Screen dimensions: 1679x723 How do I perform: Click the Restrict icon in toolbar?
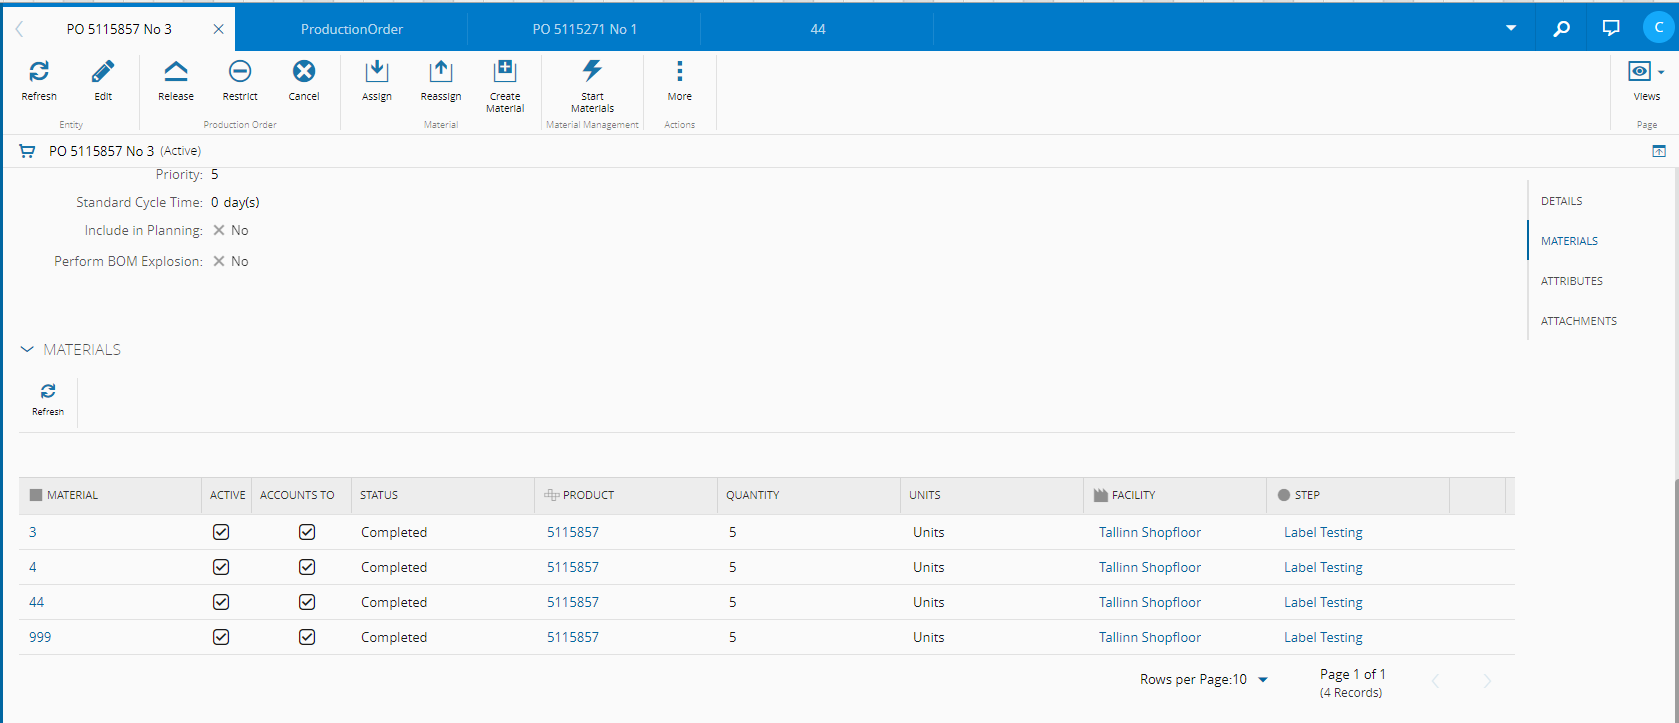coord(240,72)
